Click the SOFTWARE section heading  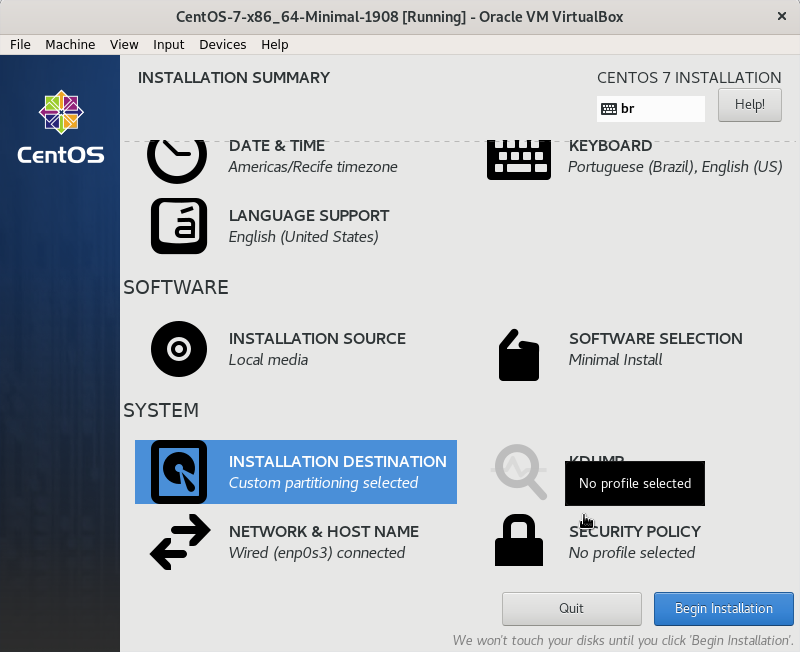pyautogui.click(x=176, y=287)
